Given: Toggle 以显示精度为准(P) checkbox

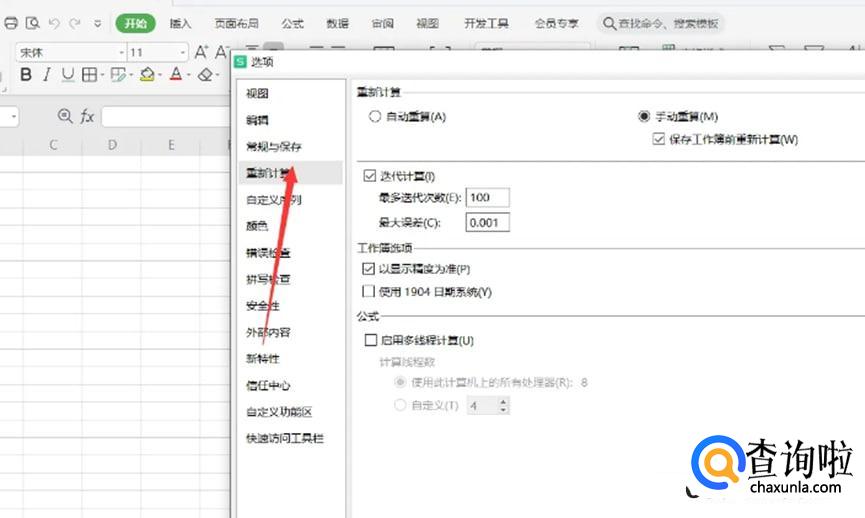Looking at the screenshot, I should (369, 269).
